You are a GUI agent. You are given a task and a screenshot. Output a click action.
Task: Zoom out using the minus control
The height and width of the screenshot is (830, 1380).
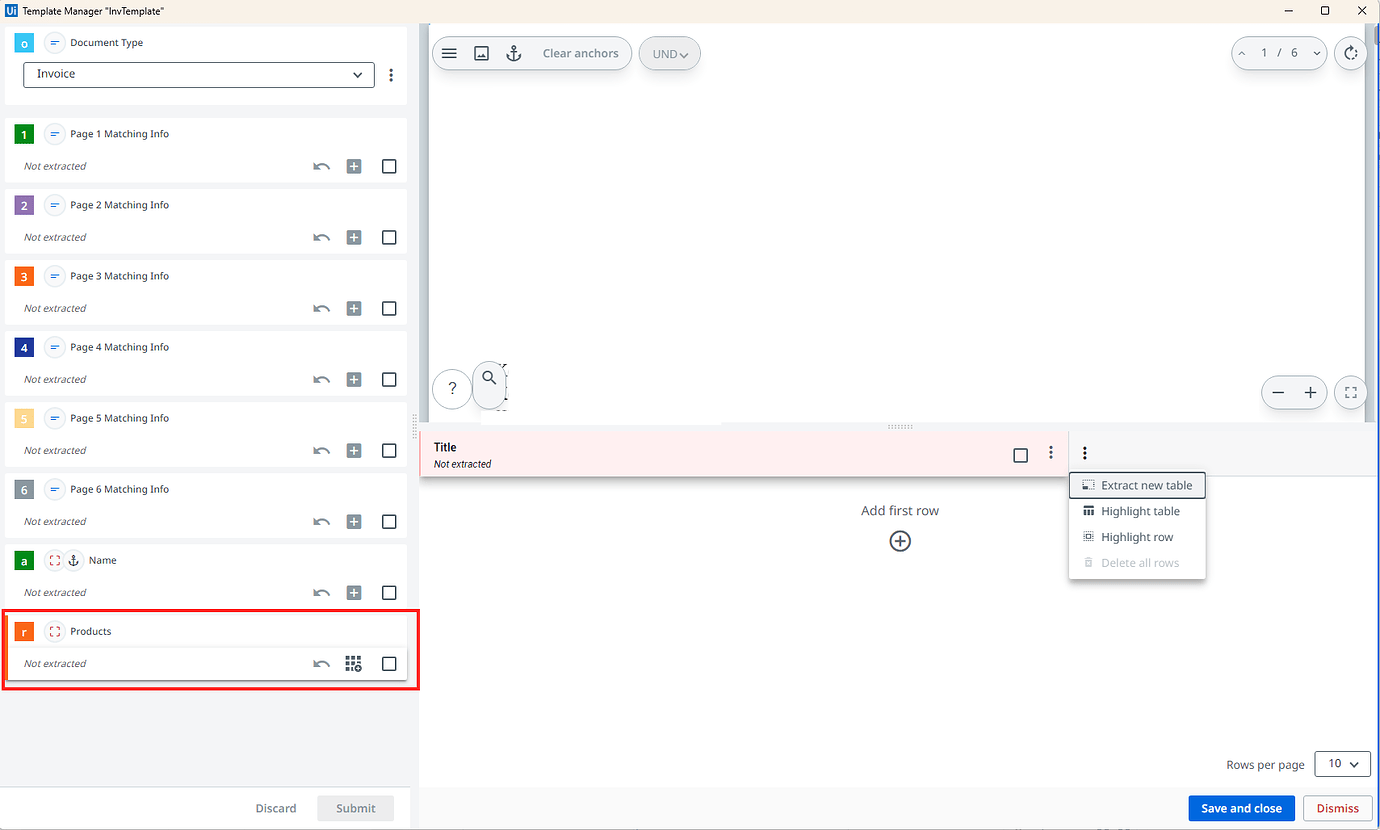point(1279,392)
